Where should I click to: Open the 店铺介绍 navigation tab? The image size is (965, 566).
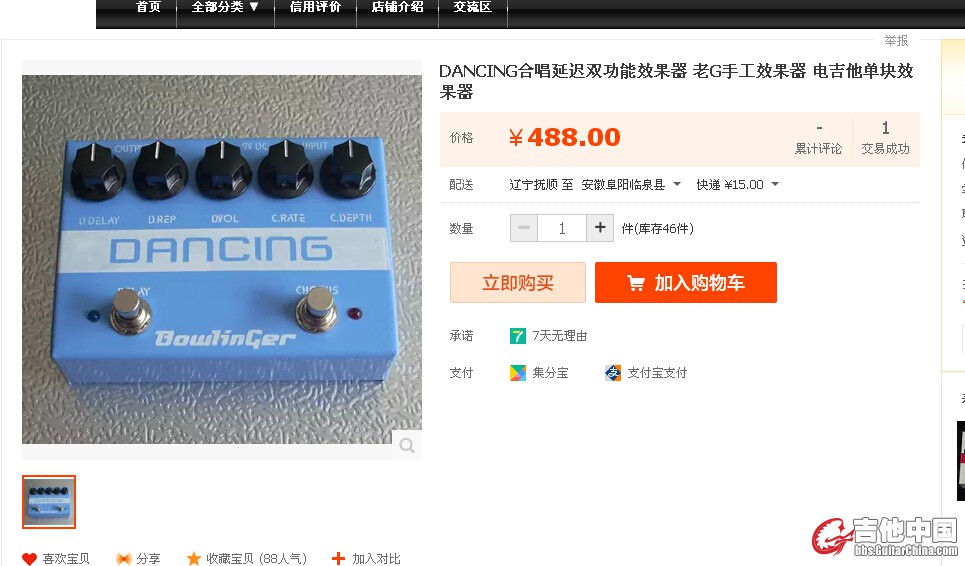[398, 7]
